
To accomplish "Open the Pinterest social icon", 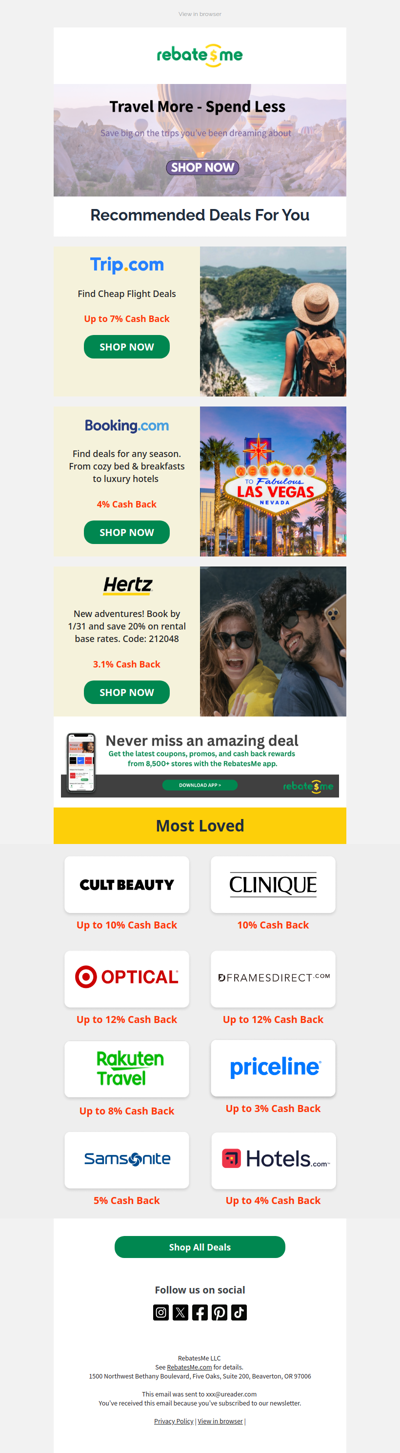I will point(219,1312).
